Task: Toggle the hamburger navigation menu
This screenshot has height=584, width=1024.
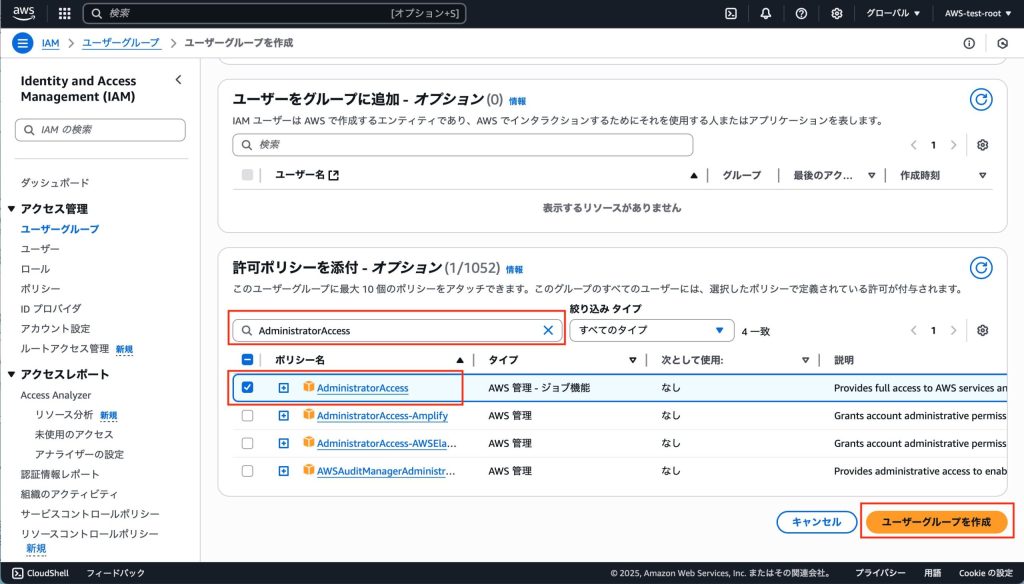Action: [22, 43]
